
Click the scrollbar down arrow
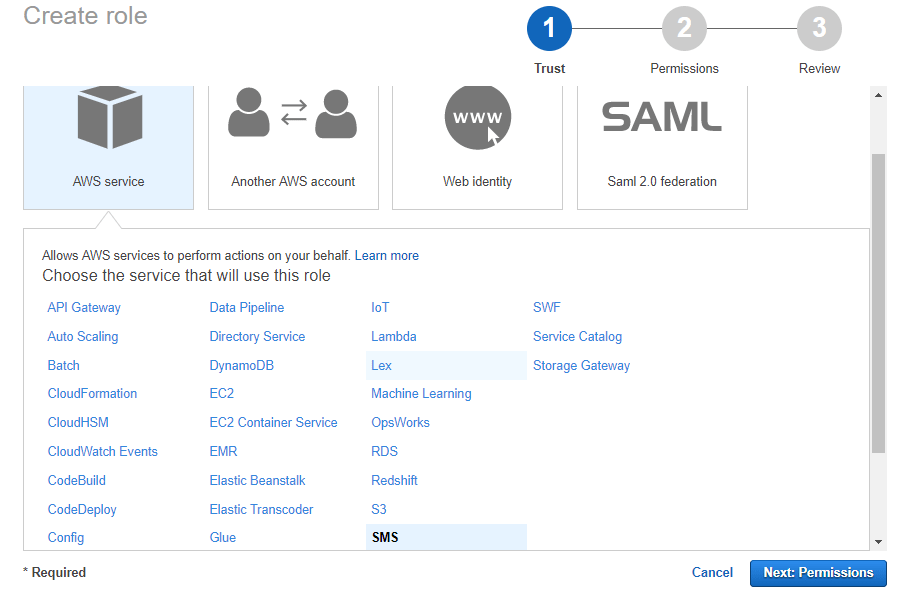(878, 541)
